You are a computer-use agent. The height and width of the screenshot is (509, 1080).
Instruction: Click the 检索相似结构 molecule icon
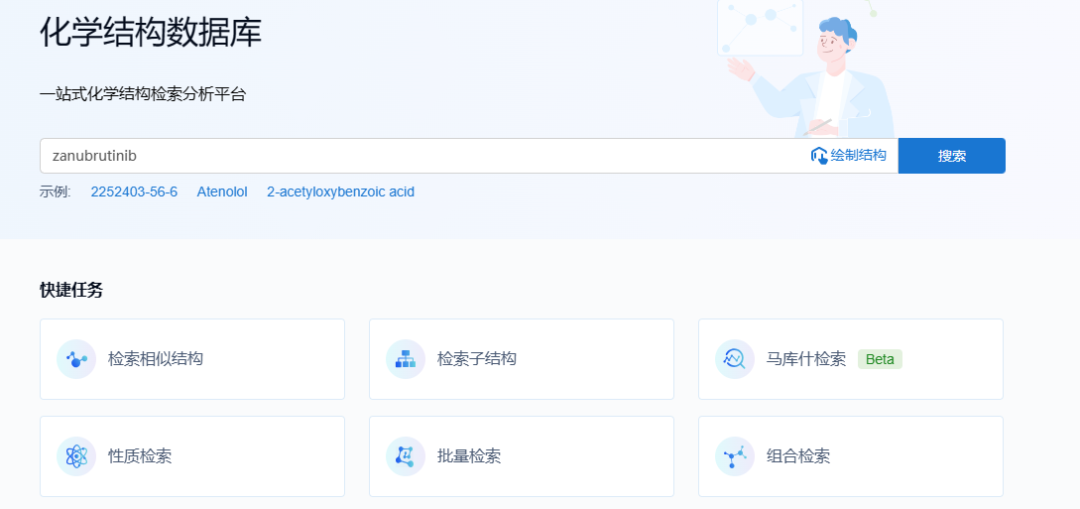coord(76,359)
